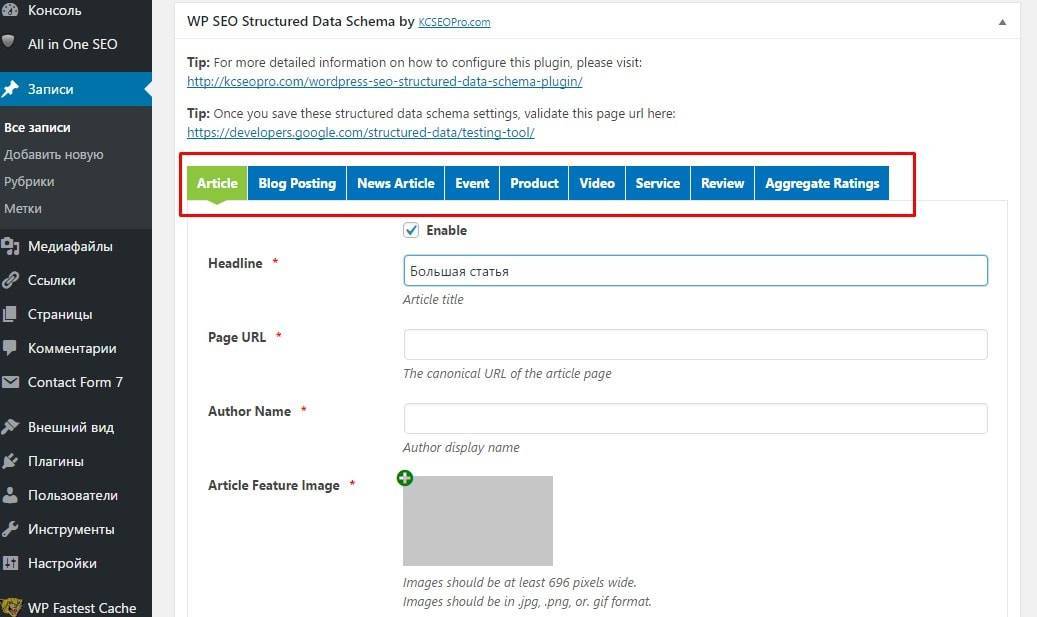Open the kcseopro.com plugin documentation link

(x=384, y=81)
